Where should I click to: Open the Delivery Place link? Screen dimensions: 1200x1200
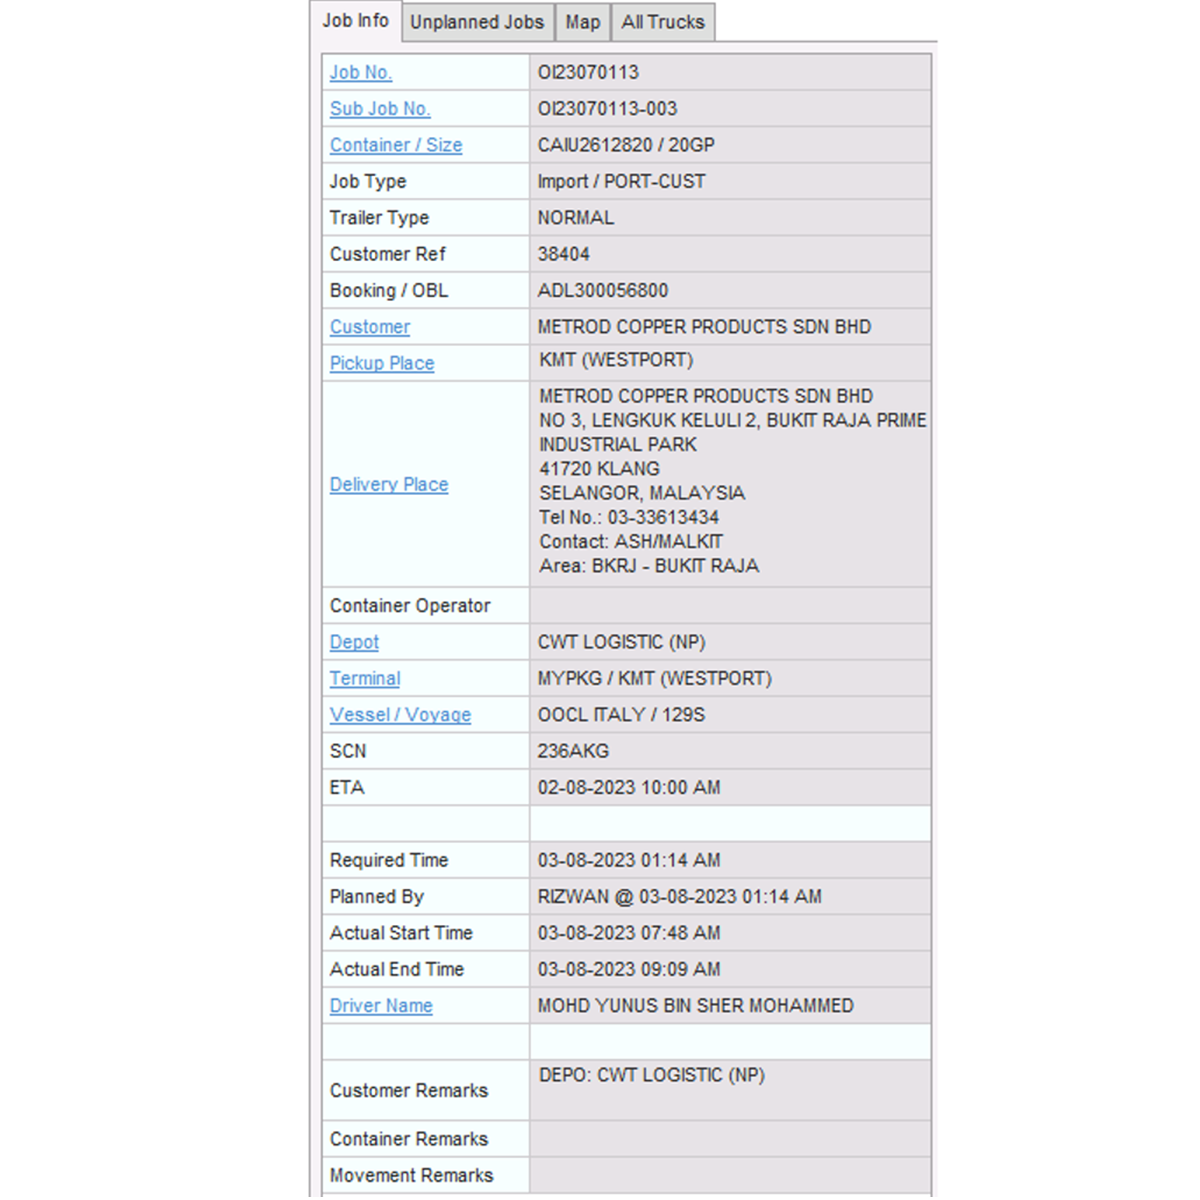point(389,484)
